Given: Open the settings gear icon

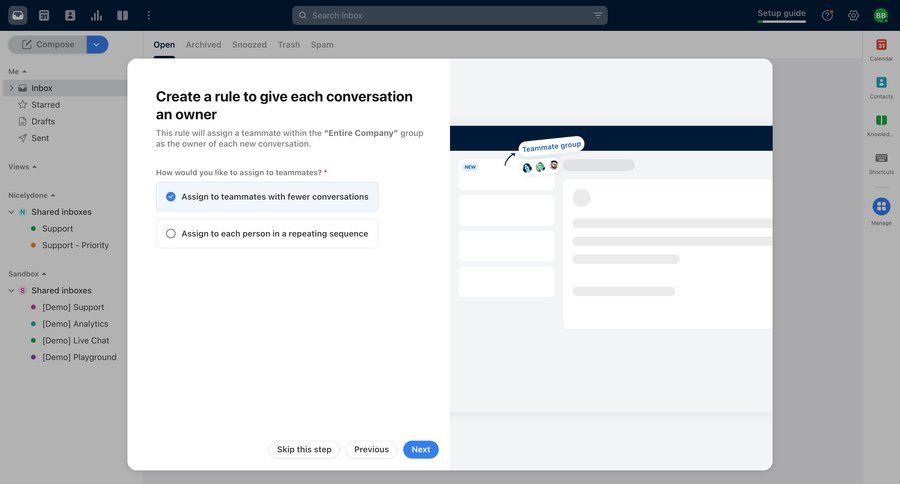Looking at the screenshot, I should (854, 16).
